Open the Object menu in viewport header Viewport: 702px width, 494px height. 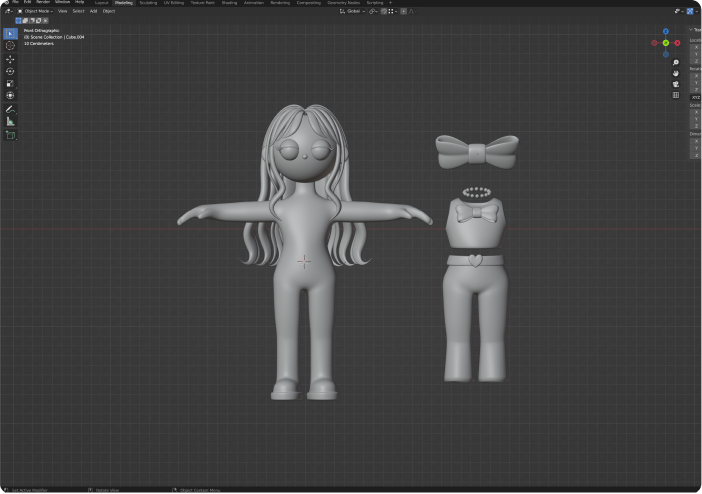[x=109, y=11]
